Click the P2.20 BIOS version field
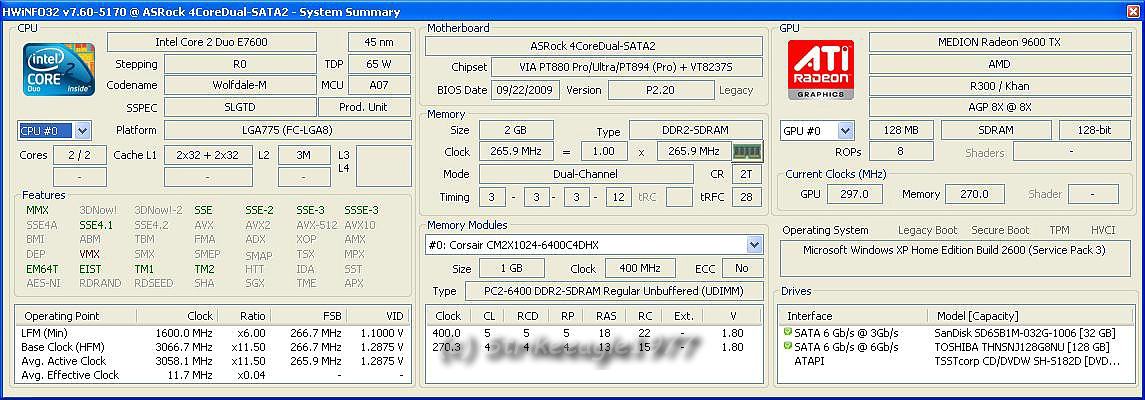This screenshot has height=400, width=1145. click(661, 90)
